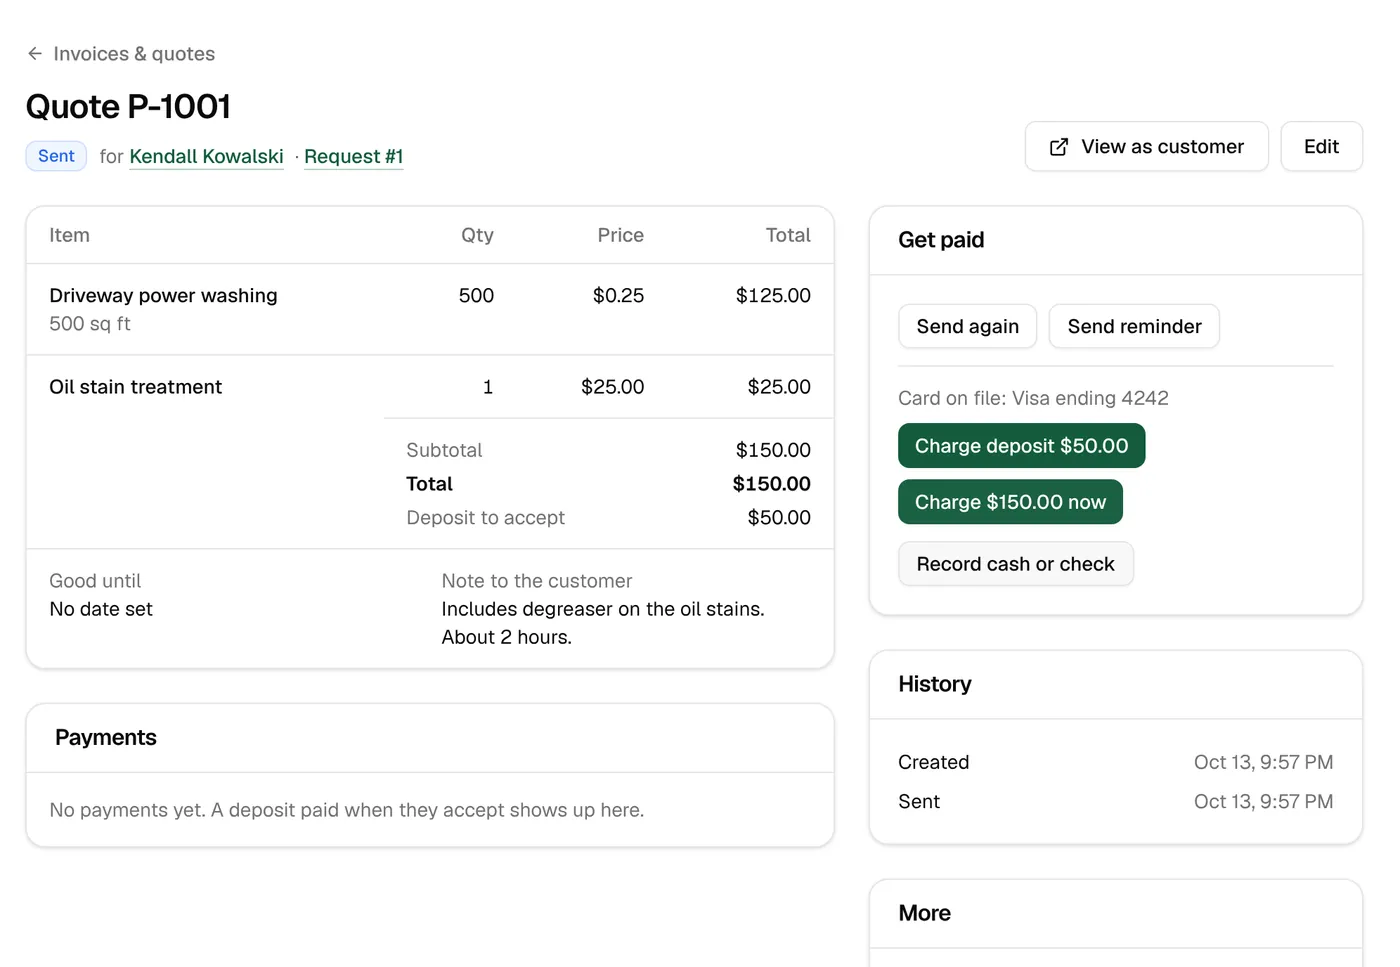1400x967 pixels.
Task: Click the $125.00 line total
Action: pos(773,295)
